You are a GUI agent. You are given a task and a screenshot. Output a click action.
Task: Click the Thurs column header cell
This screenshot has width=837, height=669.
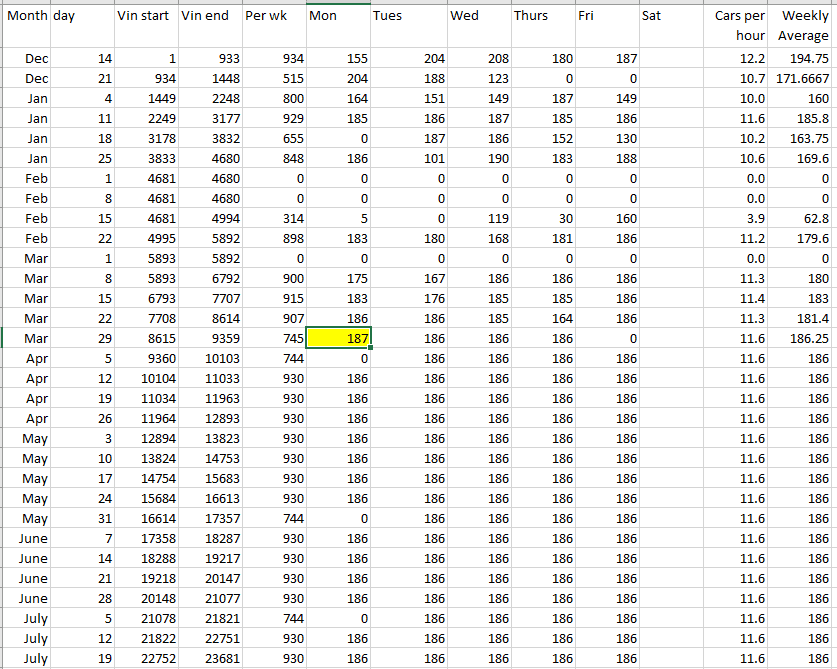coord(541,17)
